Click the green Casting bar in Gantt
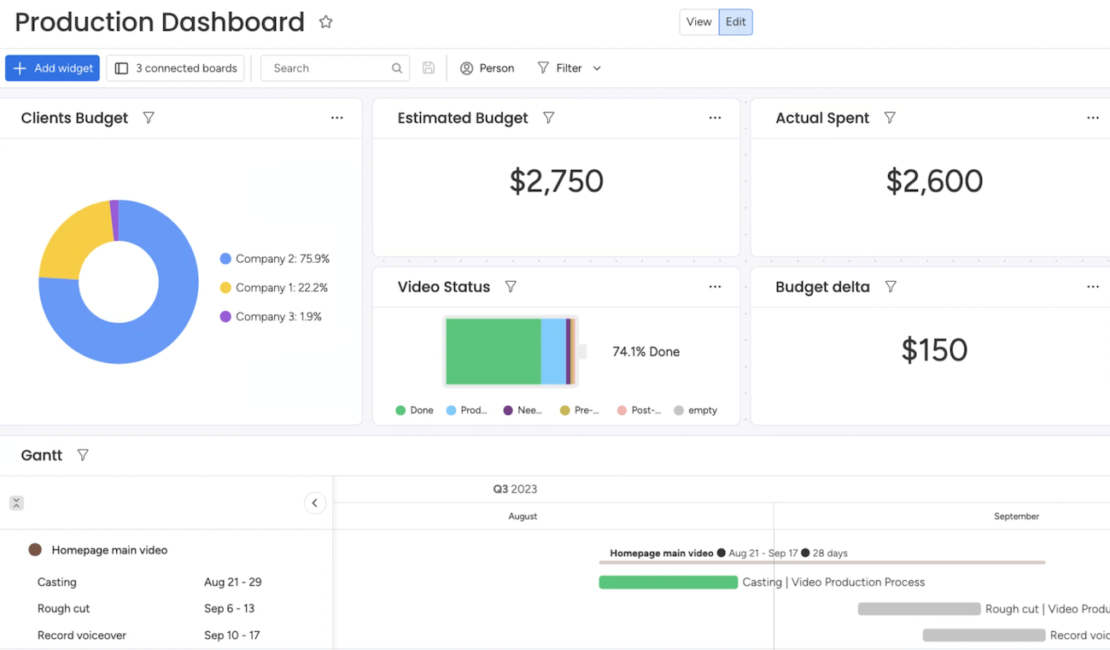The image size is (1110, 650). coord(668,582)
